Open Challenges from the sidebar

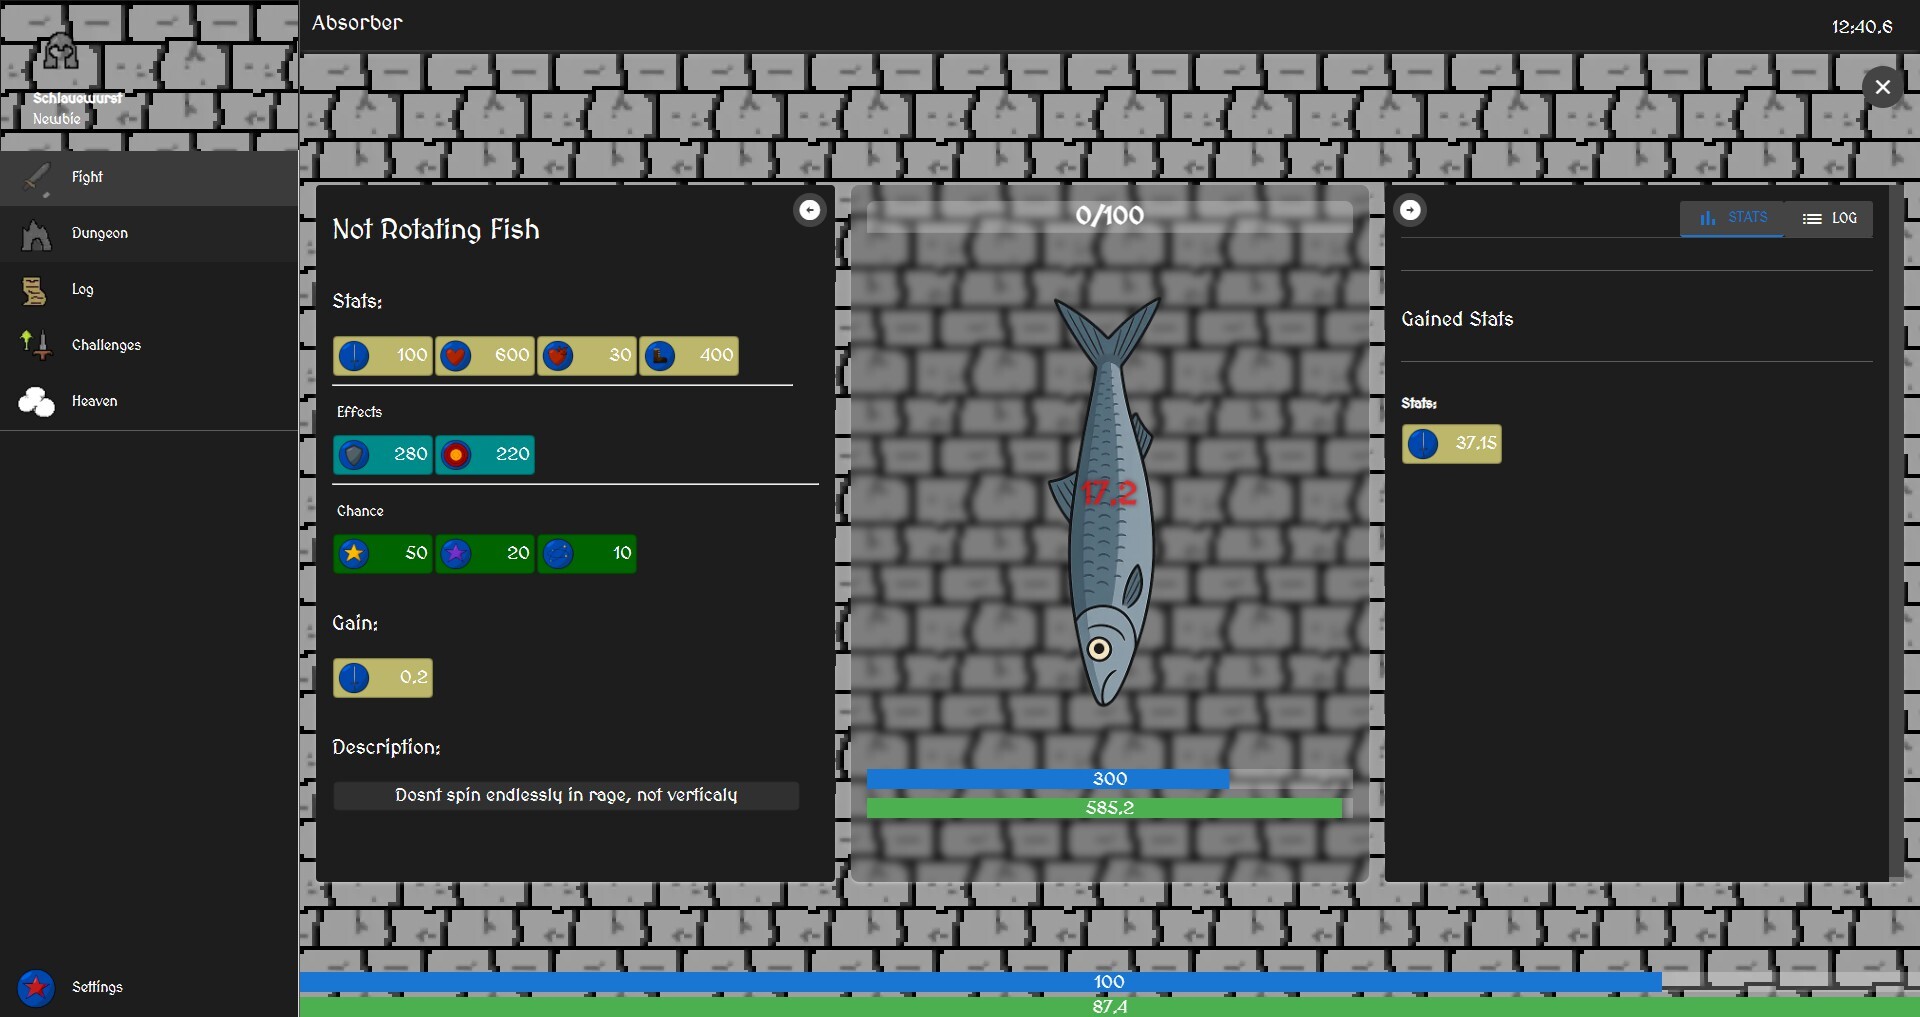click(148, 346)
